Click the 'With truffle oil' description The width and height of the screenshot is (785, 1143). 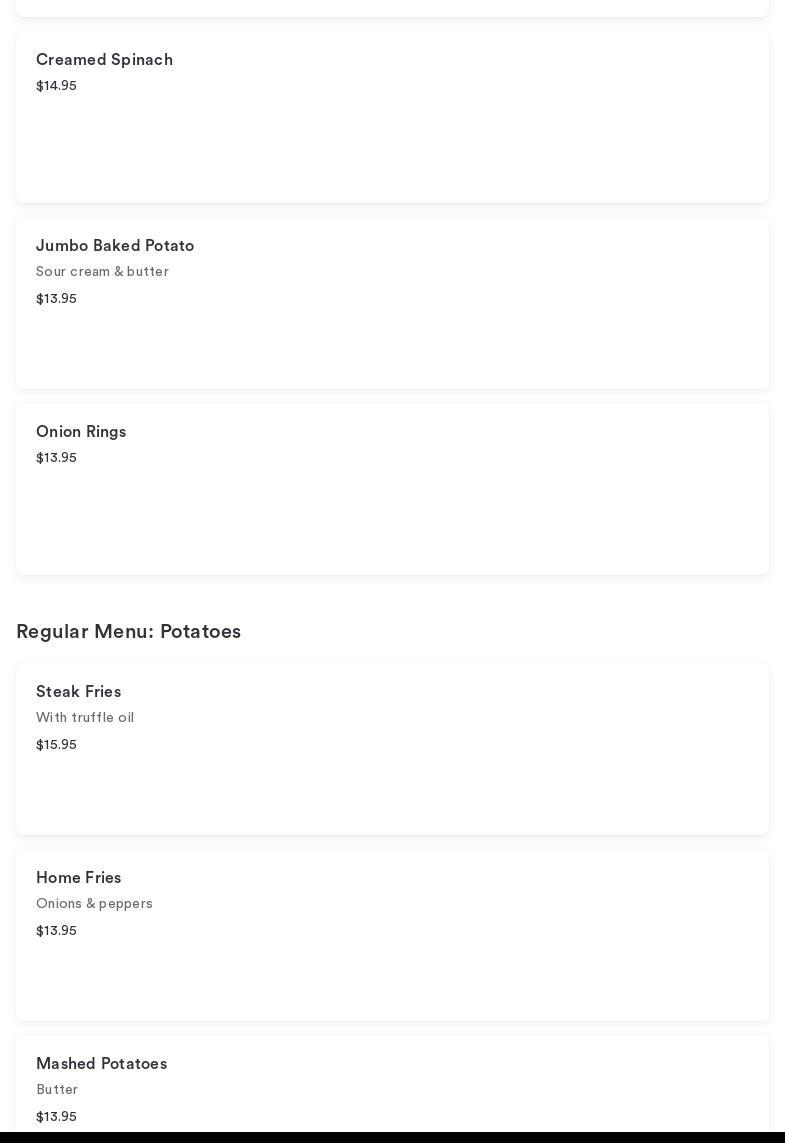pyautogui.click(x=85, y=718)
